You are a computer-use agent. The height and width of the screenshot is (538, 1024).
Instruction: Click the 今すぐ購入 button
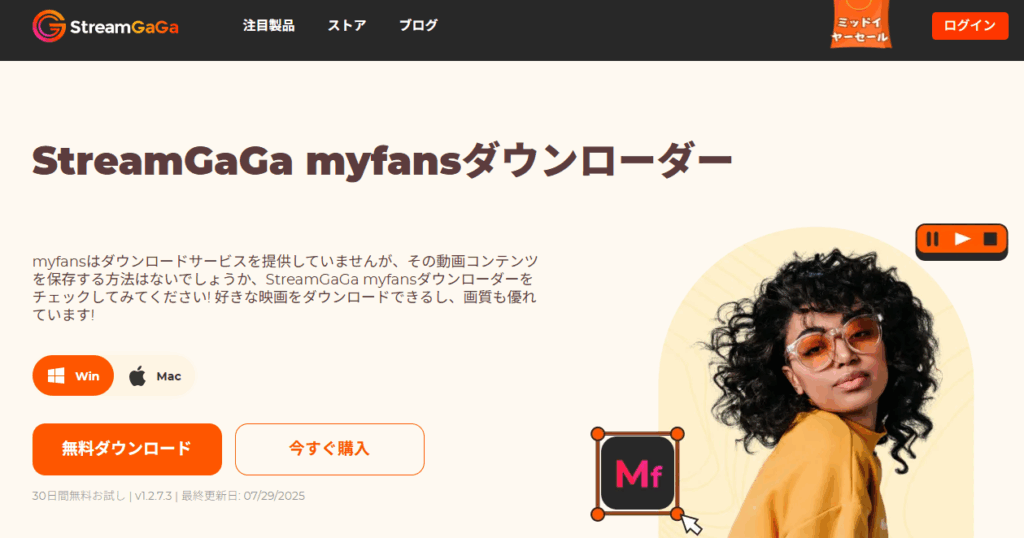click(330, 449)
